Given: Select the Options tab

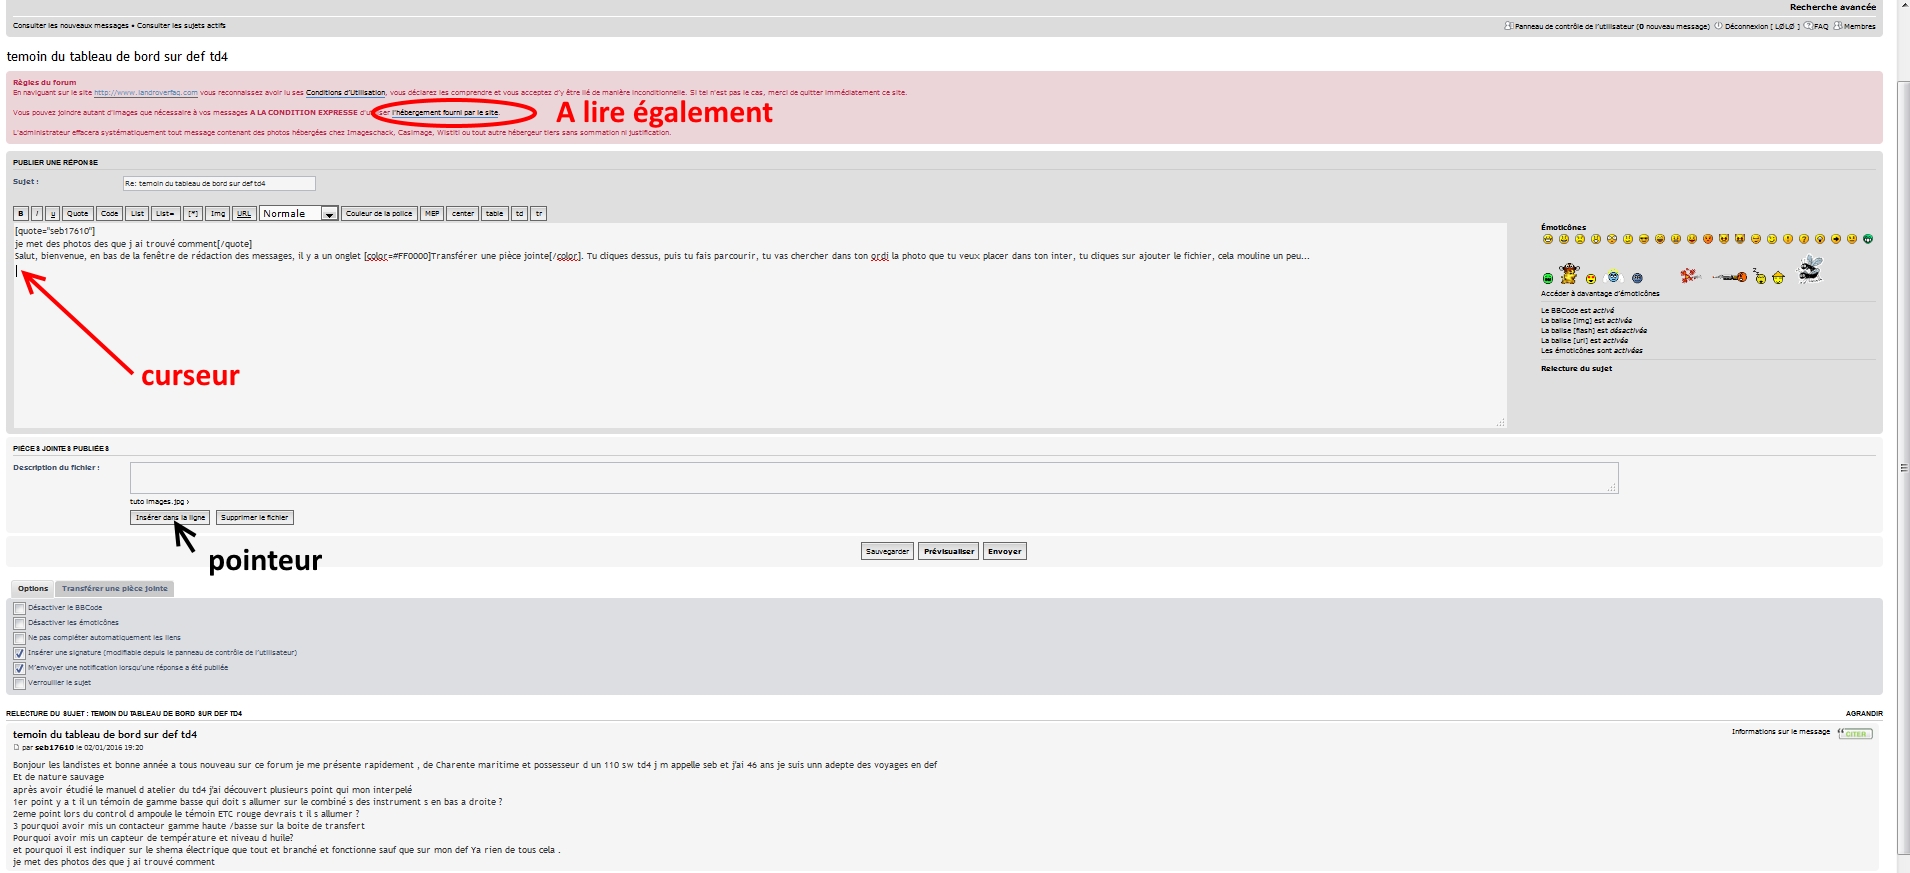Looking at the screenshot, I should pos(33,589).
